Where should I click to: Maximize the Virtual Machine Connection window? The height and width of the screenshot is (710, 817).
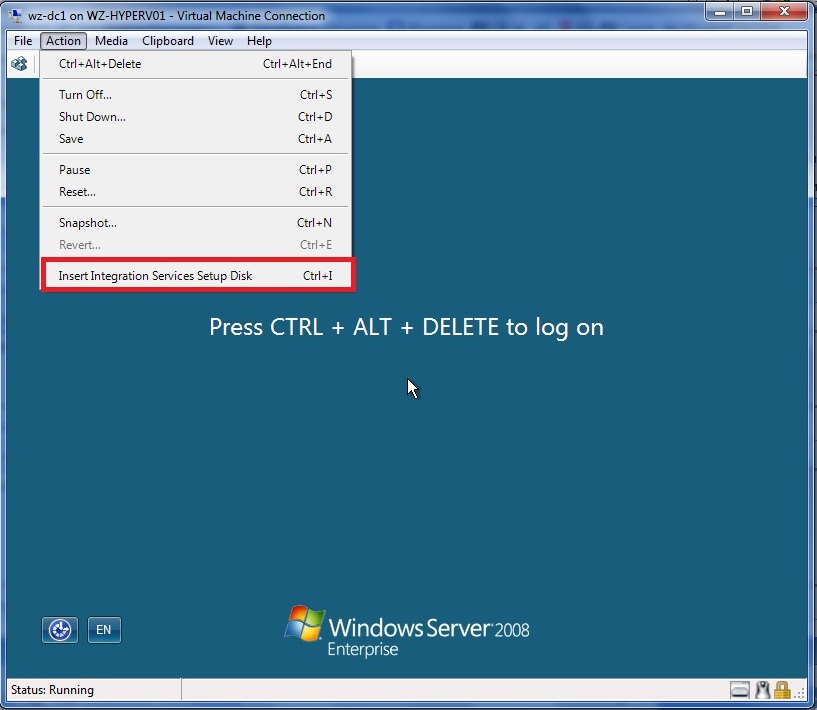[x=747, y=11]
